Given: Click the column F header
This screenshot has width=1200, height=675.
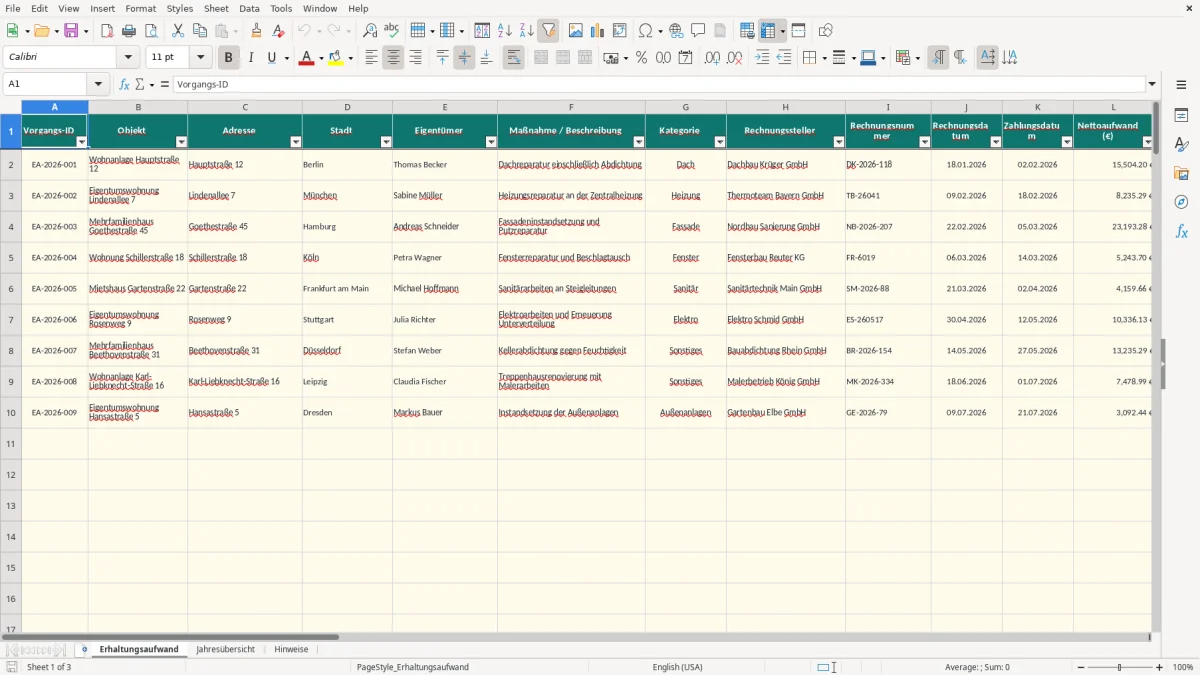Looking at the screenshot, I should 571,107.
